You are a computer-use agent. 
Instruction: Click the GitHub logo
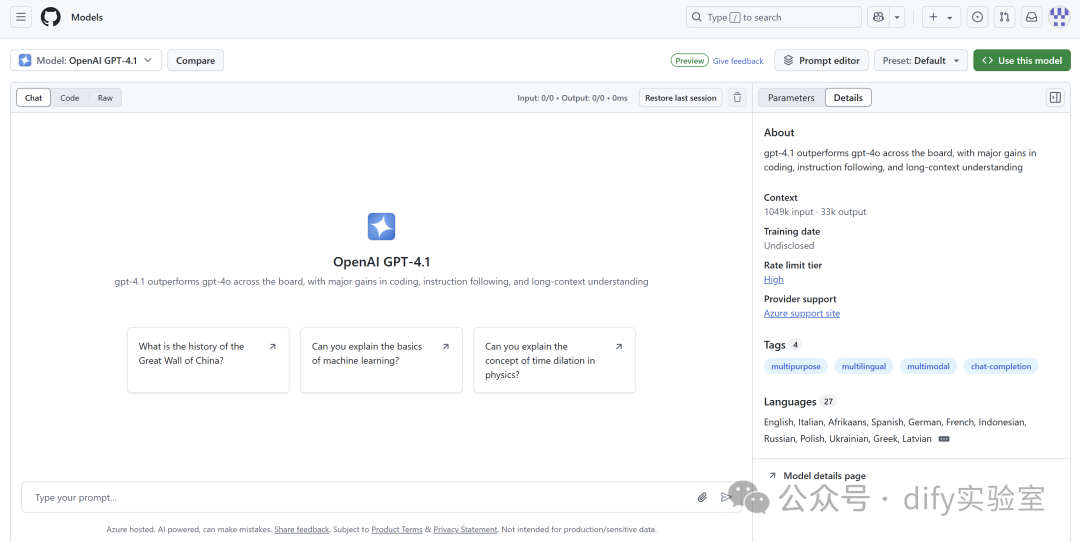point(50,17)
